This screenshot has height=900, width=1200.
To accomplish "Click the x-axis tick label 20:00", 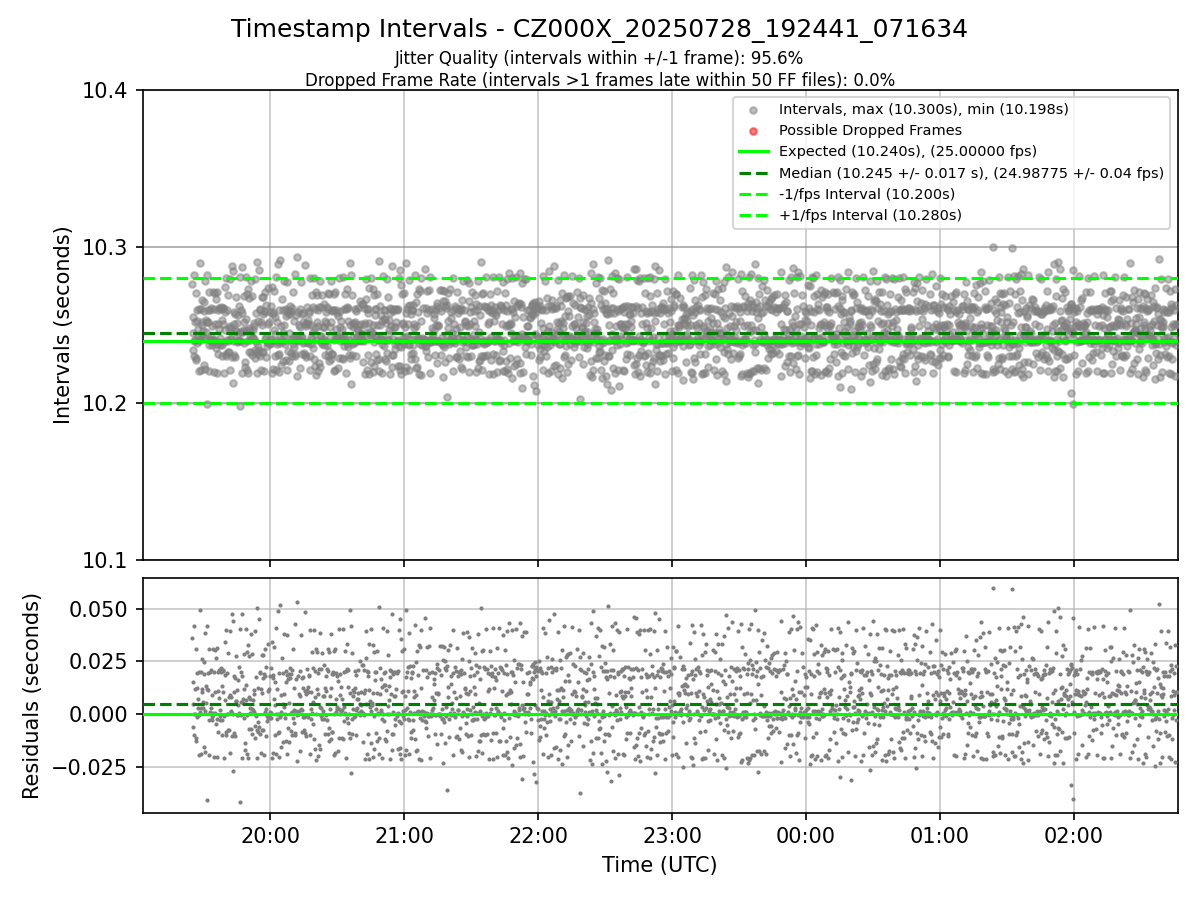I will pyautogui.click(x=270, y=834).
